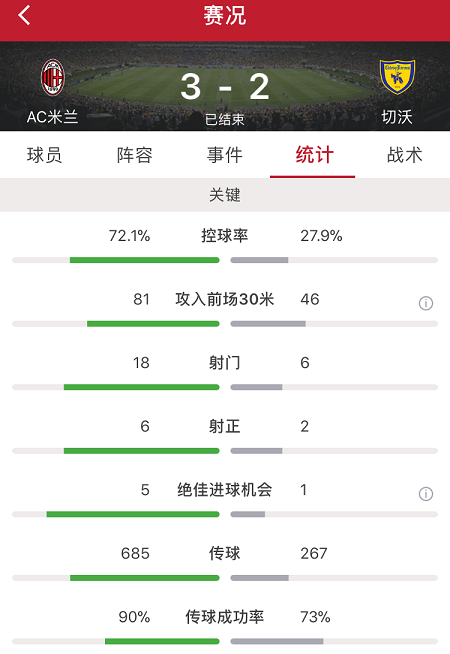Viewport: 450px width, 654px height.
Task: Open the Chievo team crest
Action: [397, 77]
